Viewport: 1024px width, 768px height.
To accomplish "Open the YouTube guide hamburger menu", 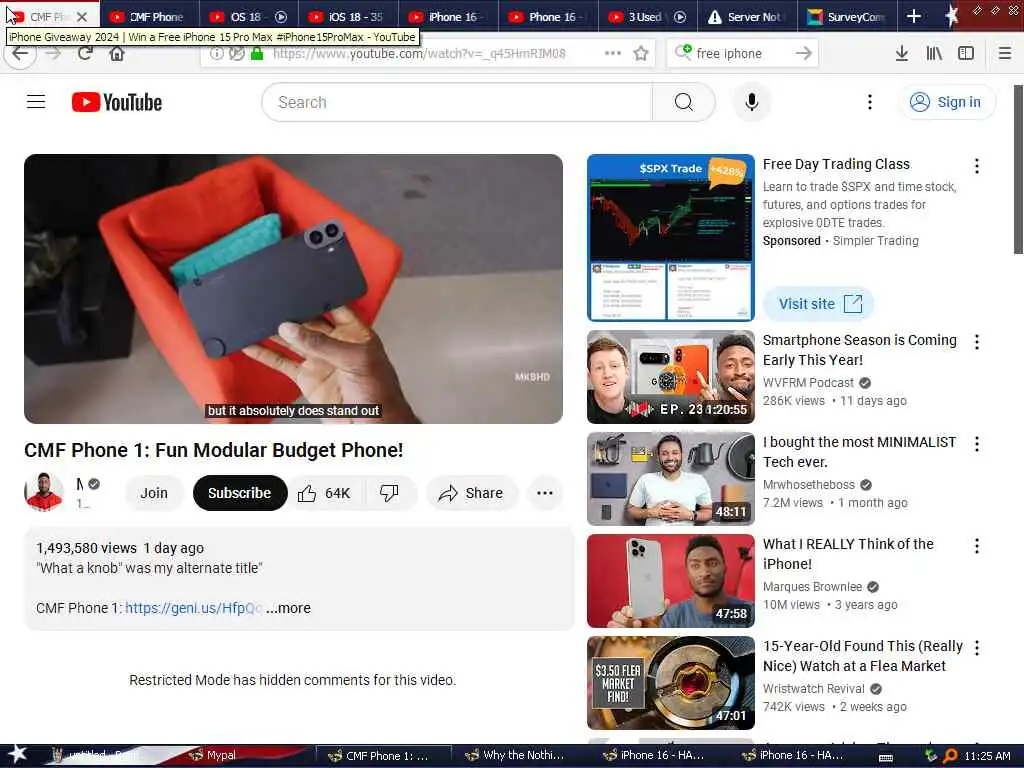I will click(36, 102).
